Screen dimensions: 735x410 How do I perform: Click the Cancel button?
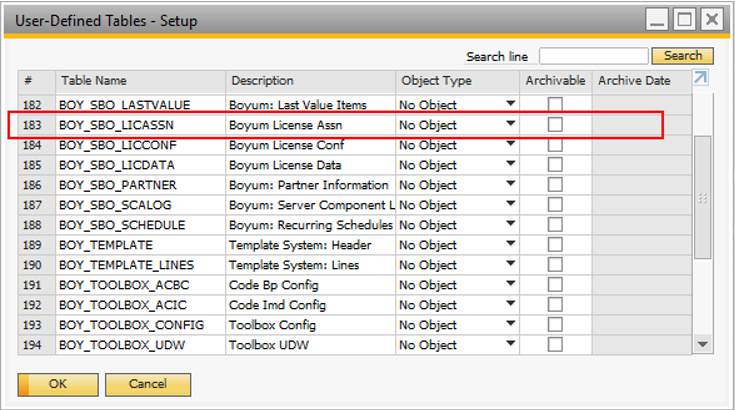coord(148,384)
